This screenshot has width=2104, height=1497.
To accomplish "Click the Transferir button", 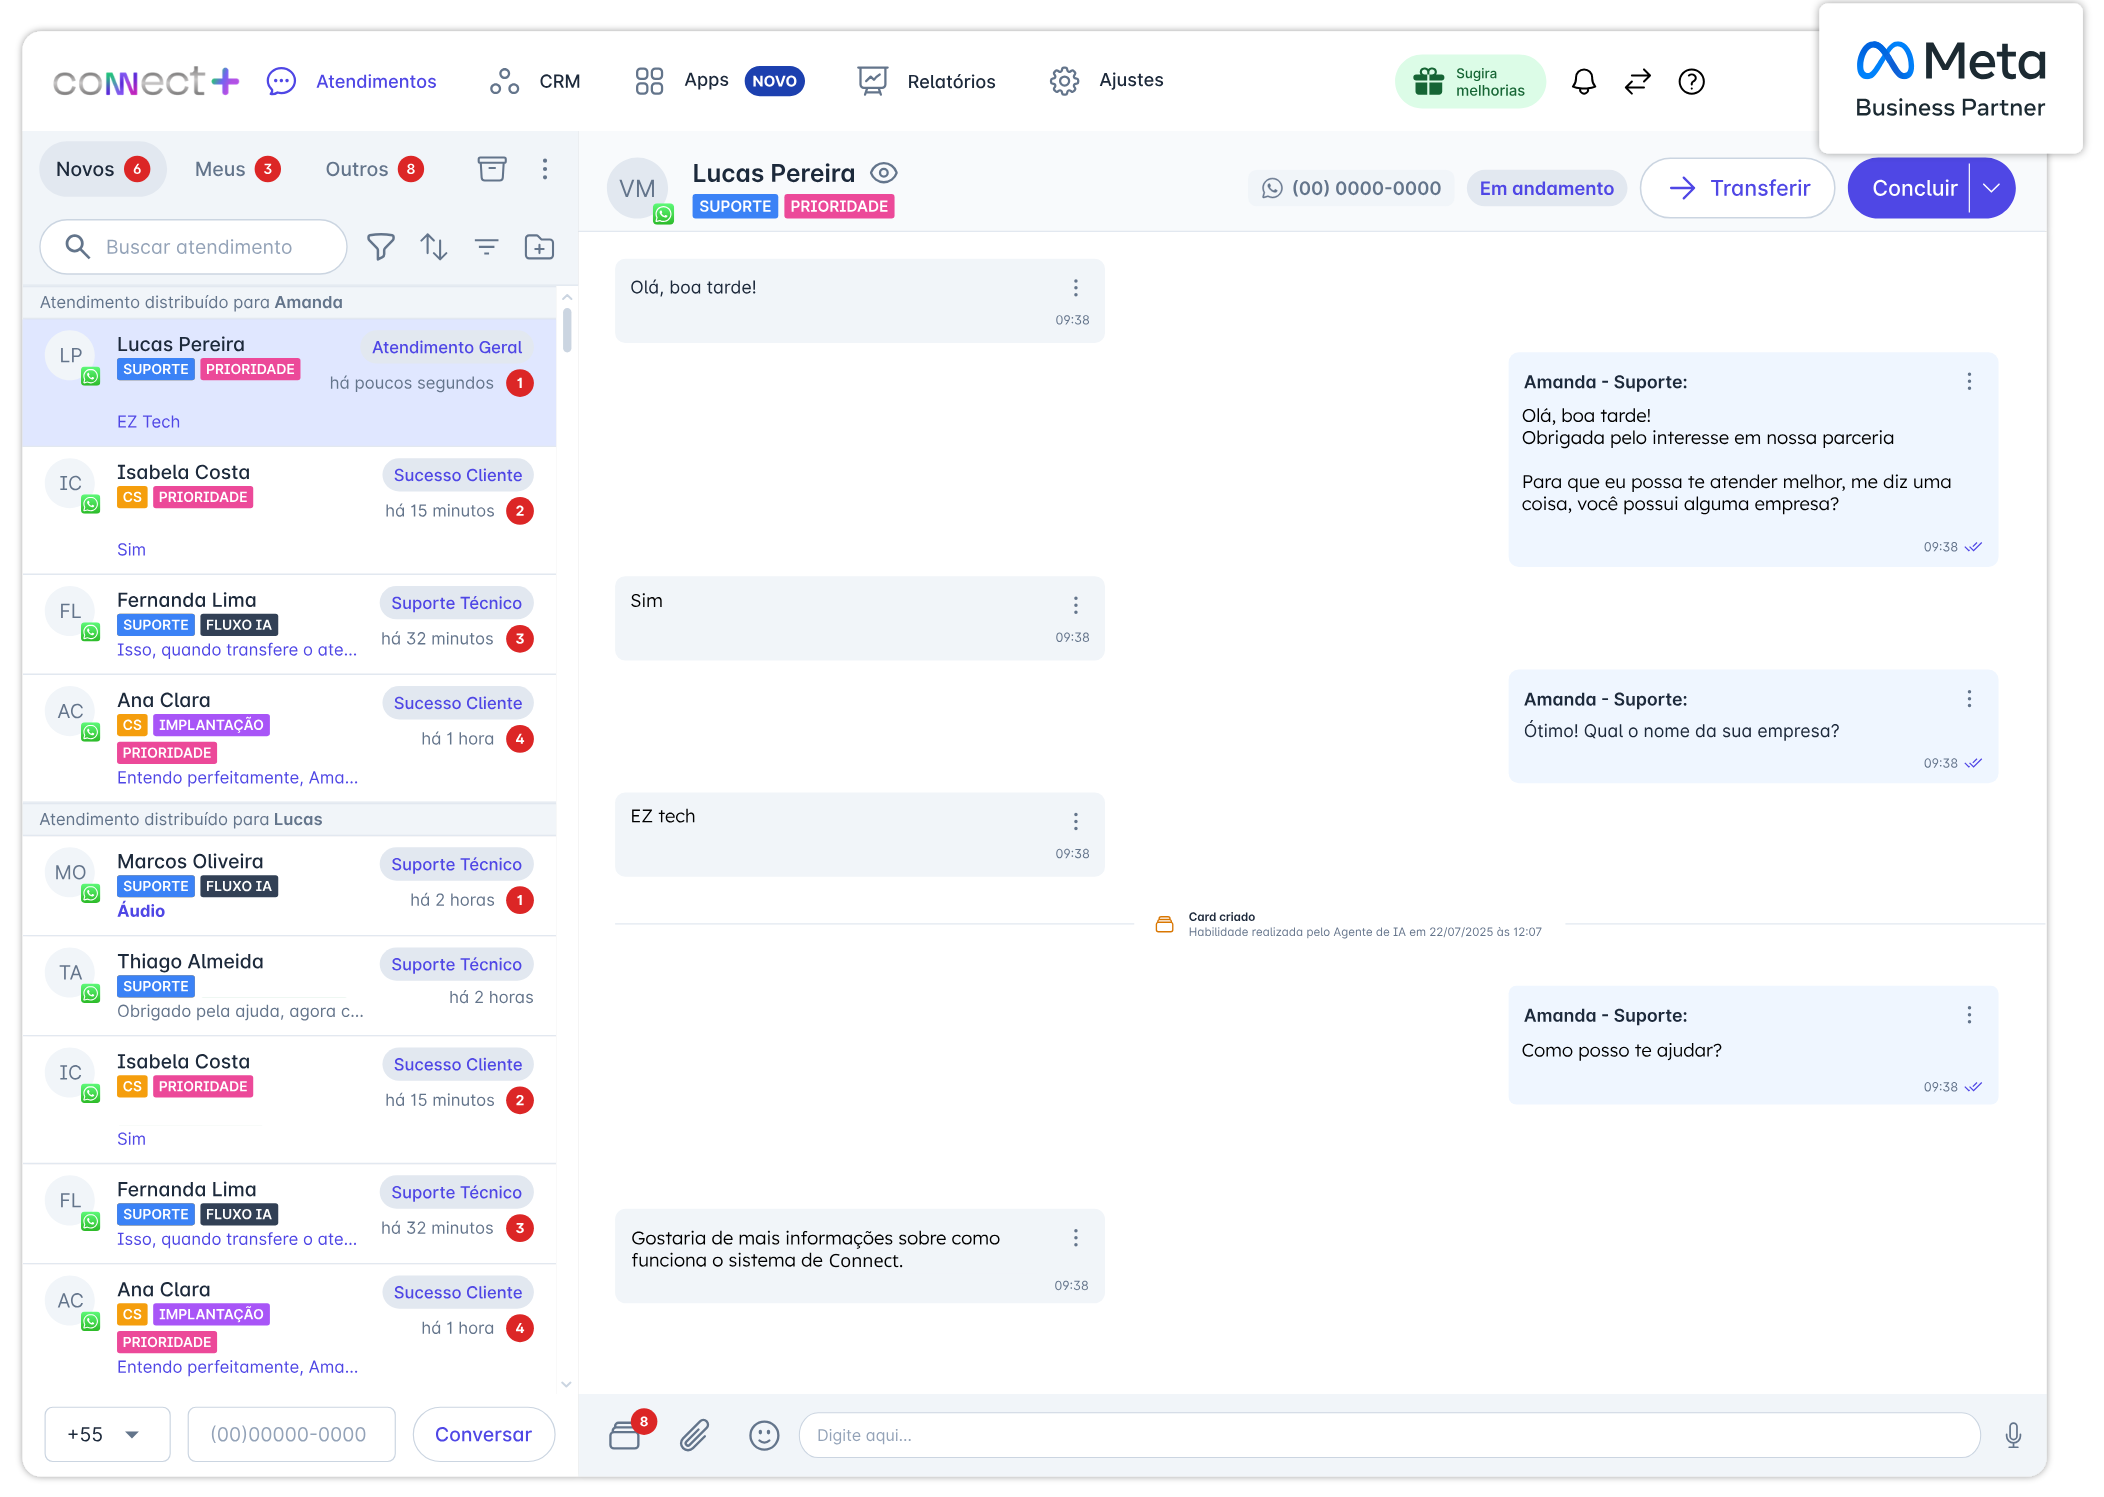I will click(1737, 188).
